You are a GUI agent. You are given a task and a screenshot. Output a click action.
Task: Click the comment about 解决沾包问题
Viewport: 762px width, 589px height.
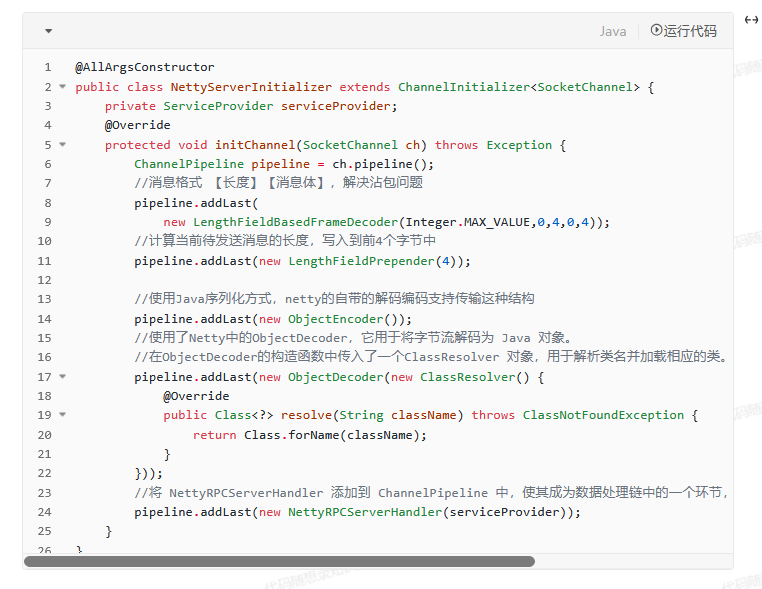278,183
